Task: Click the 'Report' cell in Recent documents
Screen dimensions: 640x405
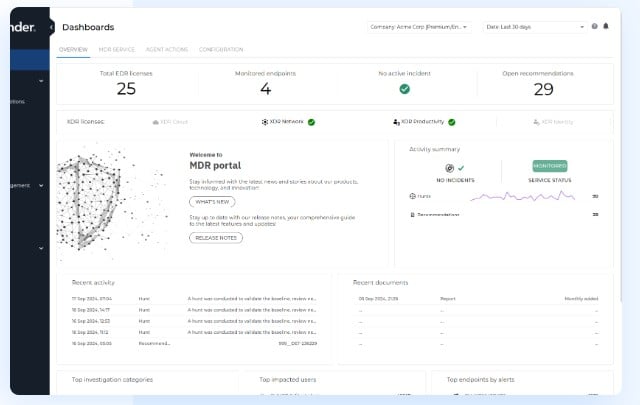Action: click(448, 299)
